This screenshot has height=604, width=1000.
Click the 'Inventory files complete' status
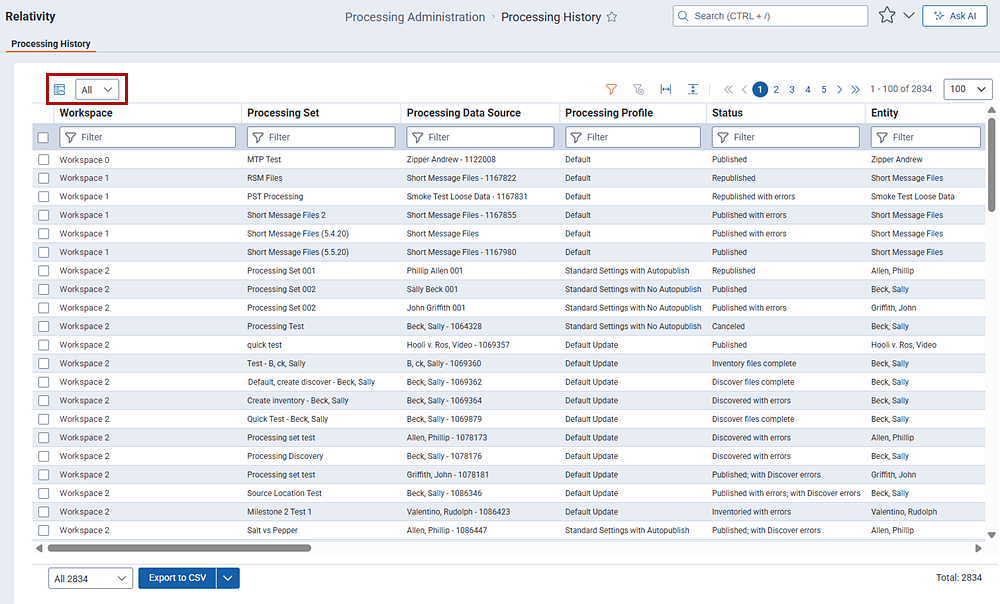(754, 364)
